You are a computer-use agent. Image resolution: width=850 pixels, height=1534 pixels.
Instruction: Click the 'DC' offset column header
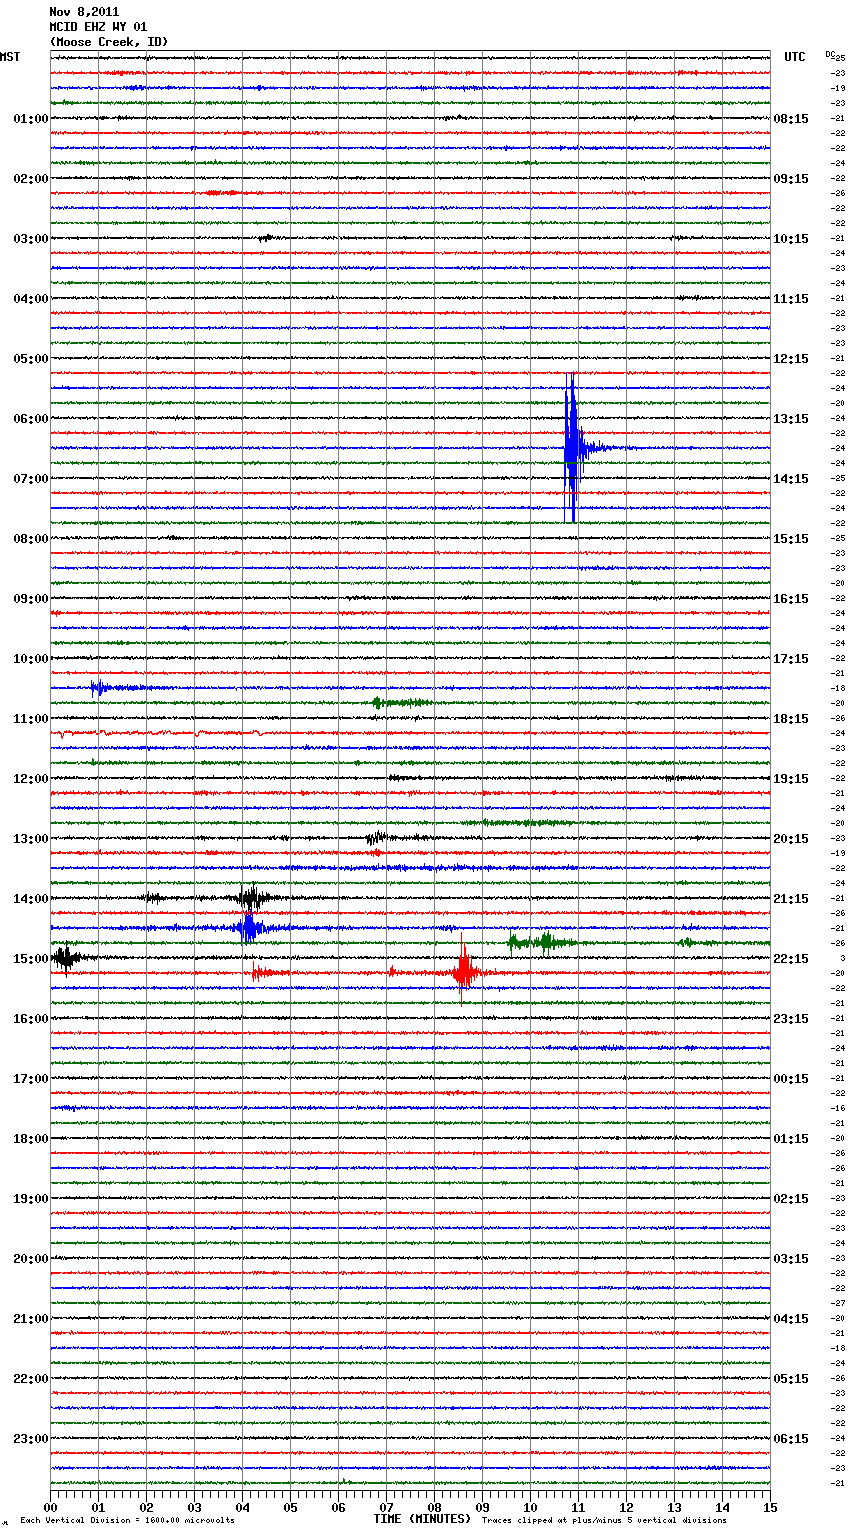coord(831,54)
